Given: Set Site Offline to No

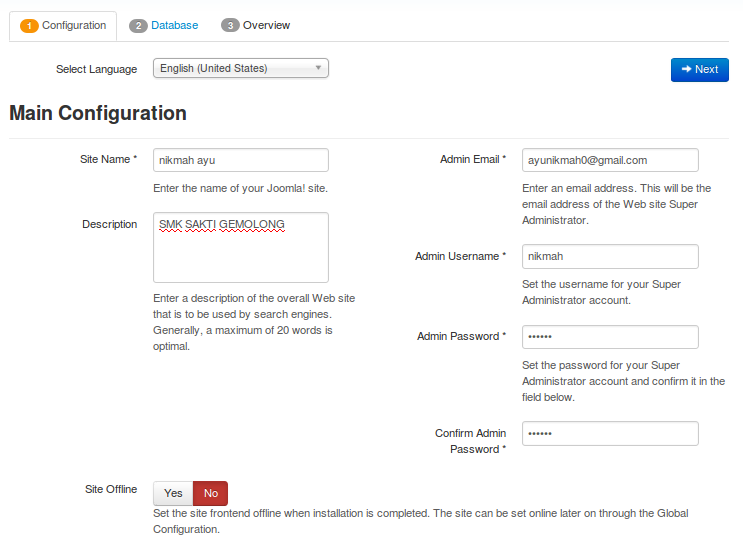Looking at the screenshot, I should pos(211,493).
